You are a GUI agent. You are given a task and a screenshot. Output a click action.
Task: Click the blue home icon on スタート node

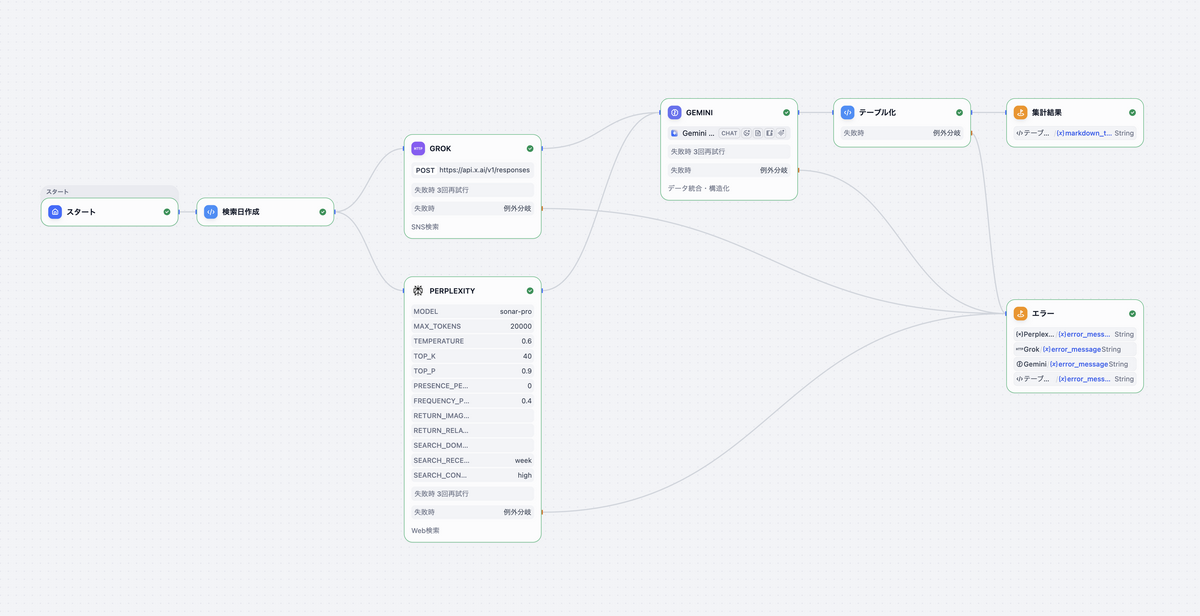55,212
